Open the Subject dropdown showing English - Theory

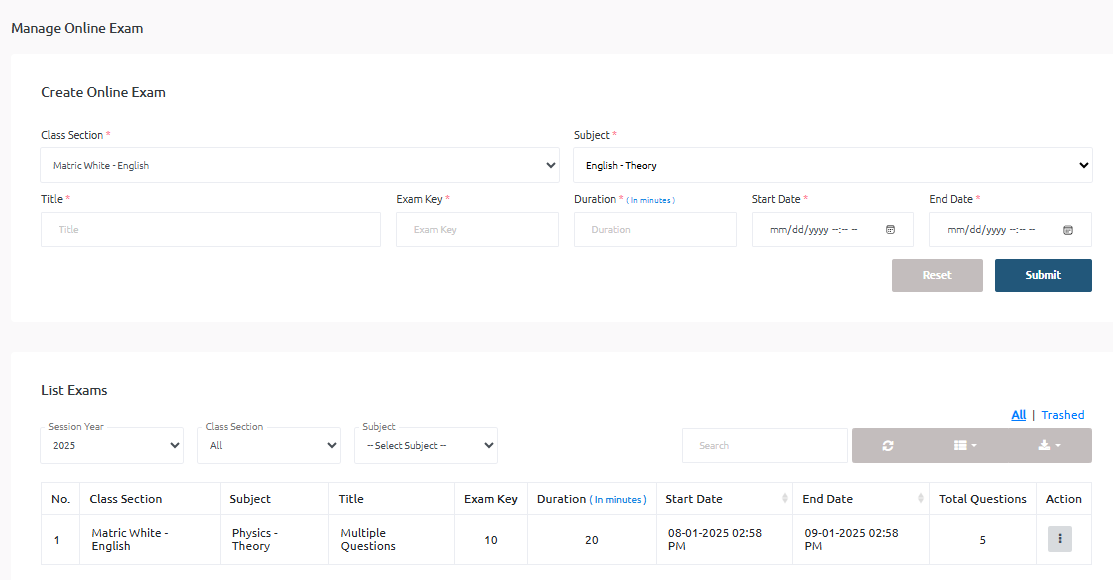832,166
